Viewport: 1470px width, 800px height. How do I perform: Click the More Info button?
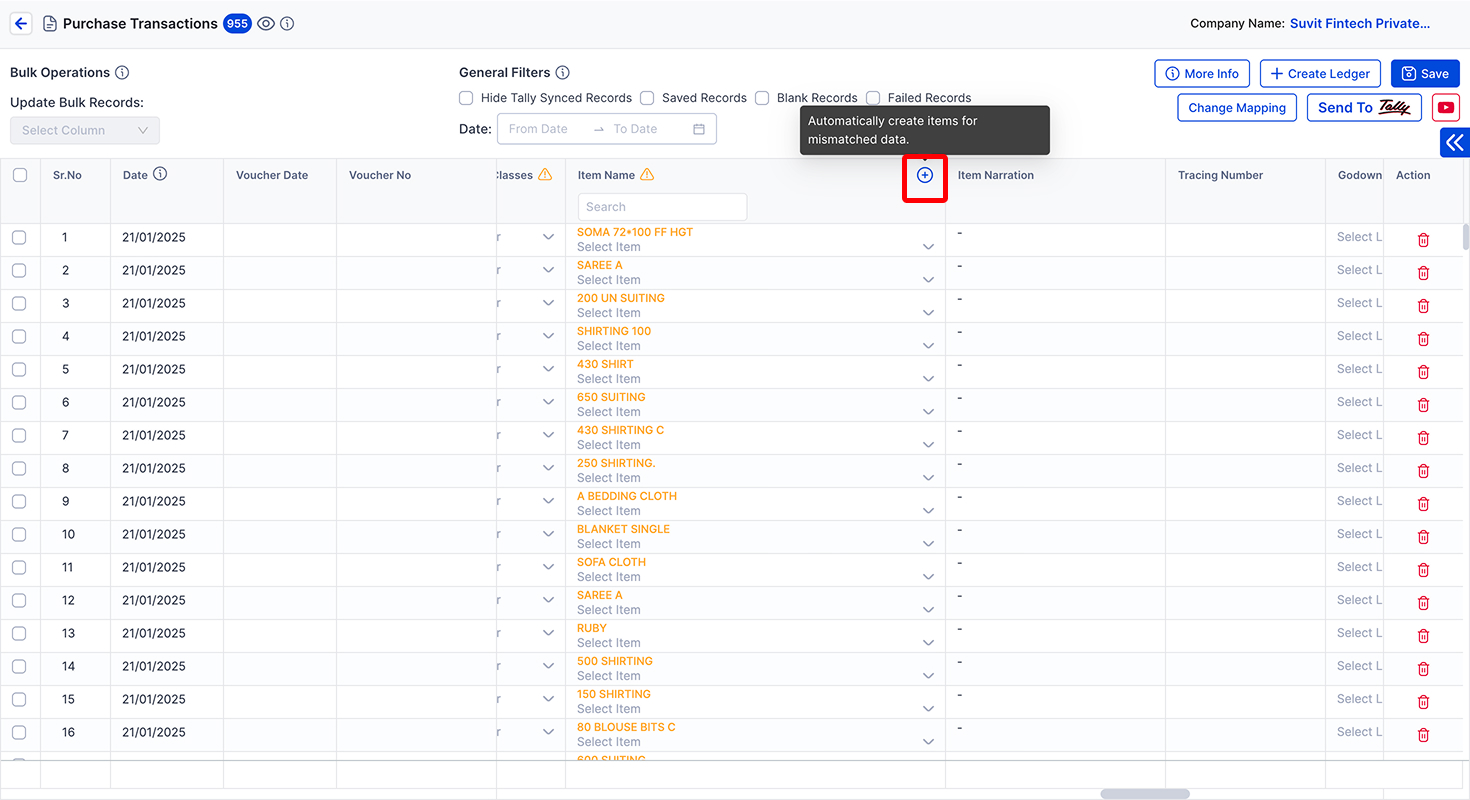1202,73
